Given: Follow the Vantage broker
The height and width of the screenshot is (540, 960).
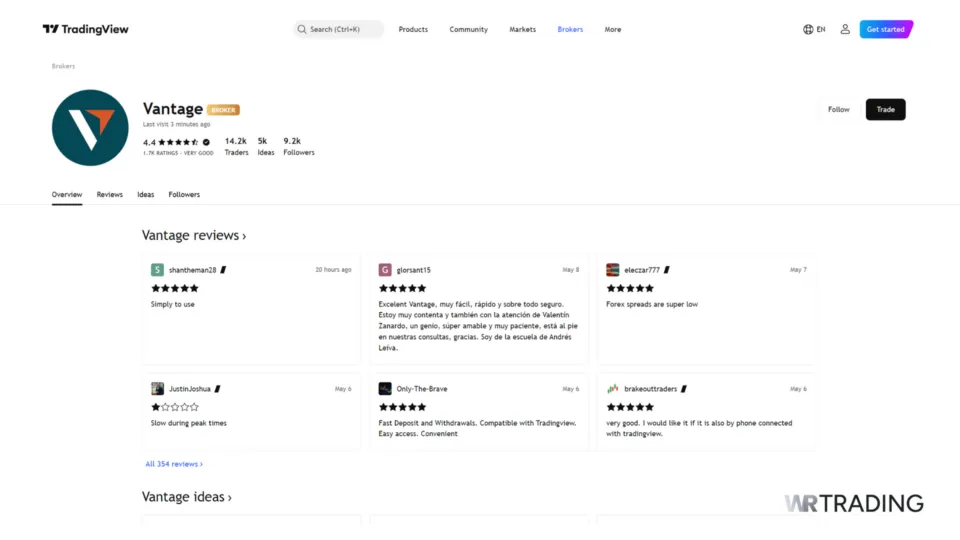Looking at the screenshot, I should click(x=838, y=110).
